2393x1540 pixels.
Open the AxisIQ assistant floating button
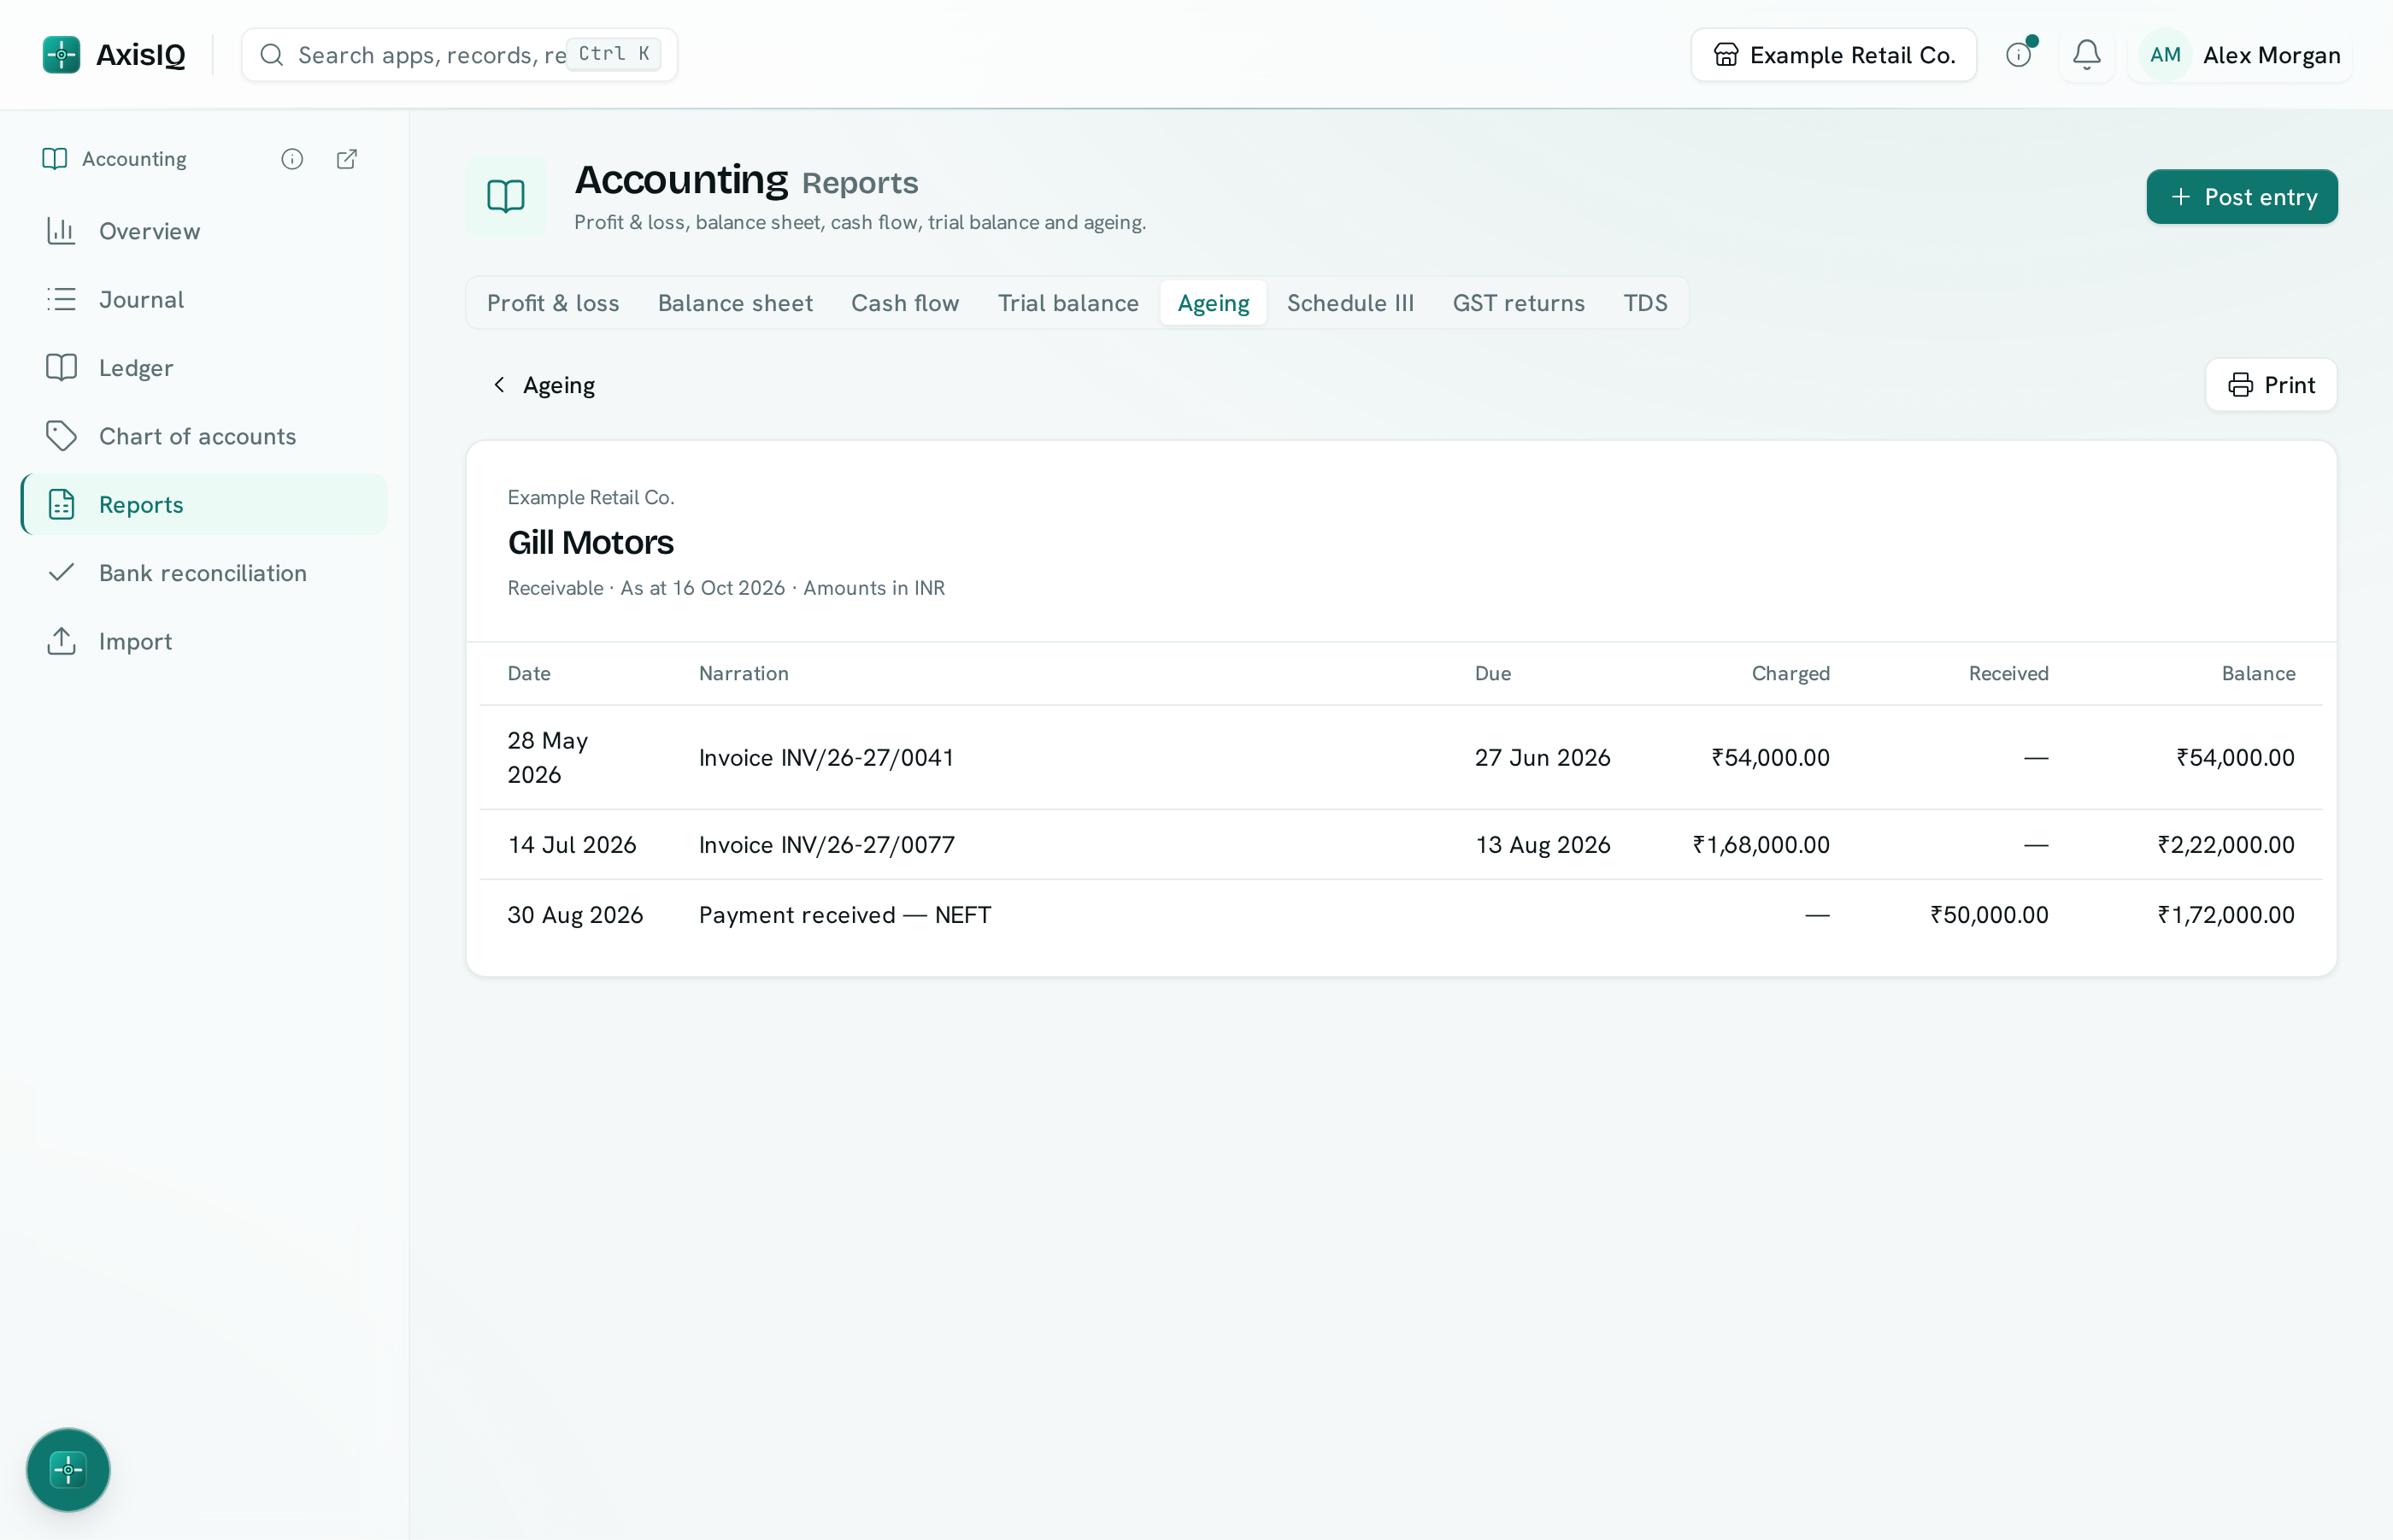click(68, 1469)
